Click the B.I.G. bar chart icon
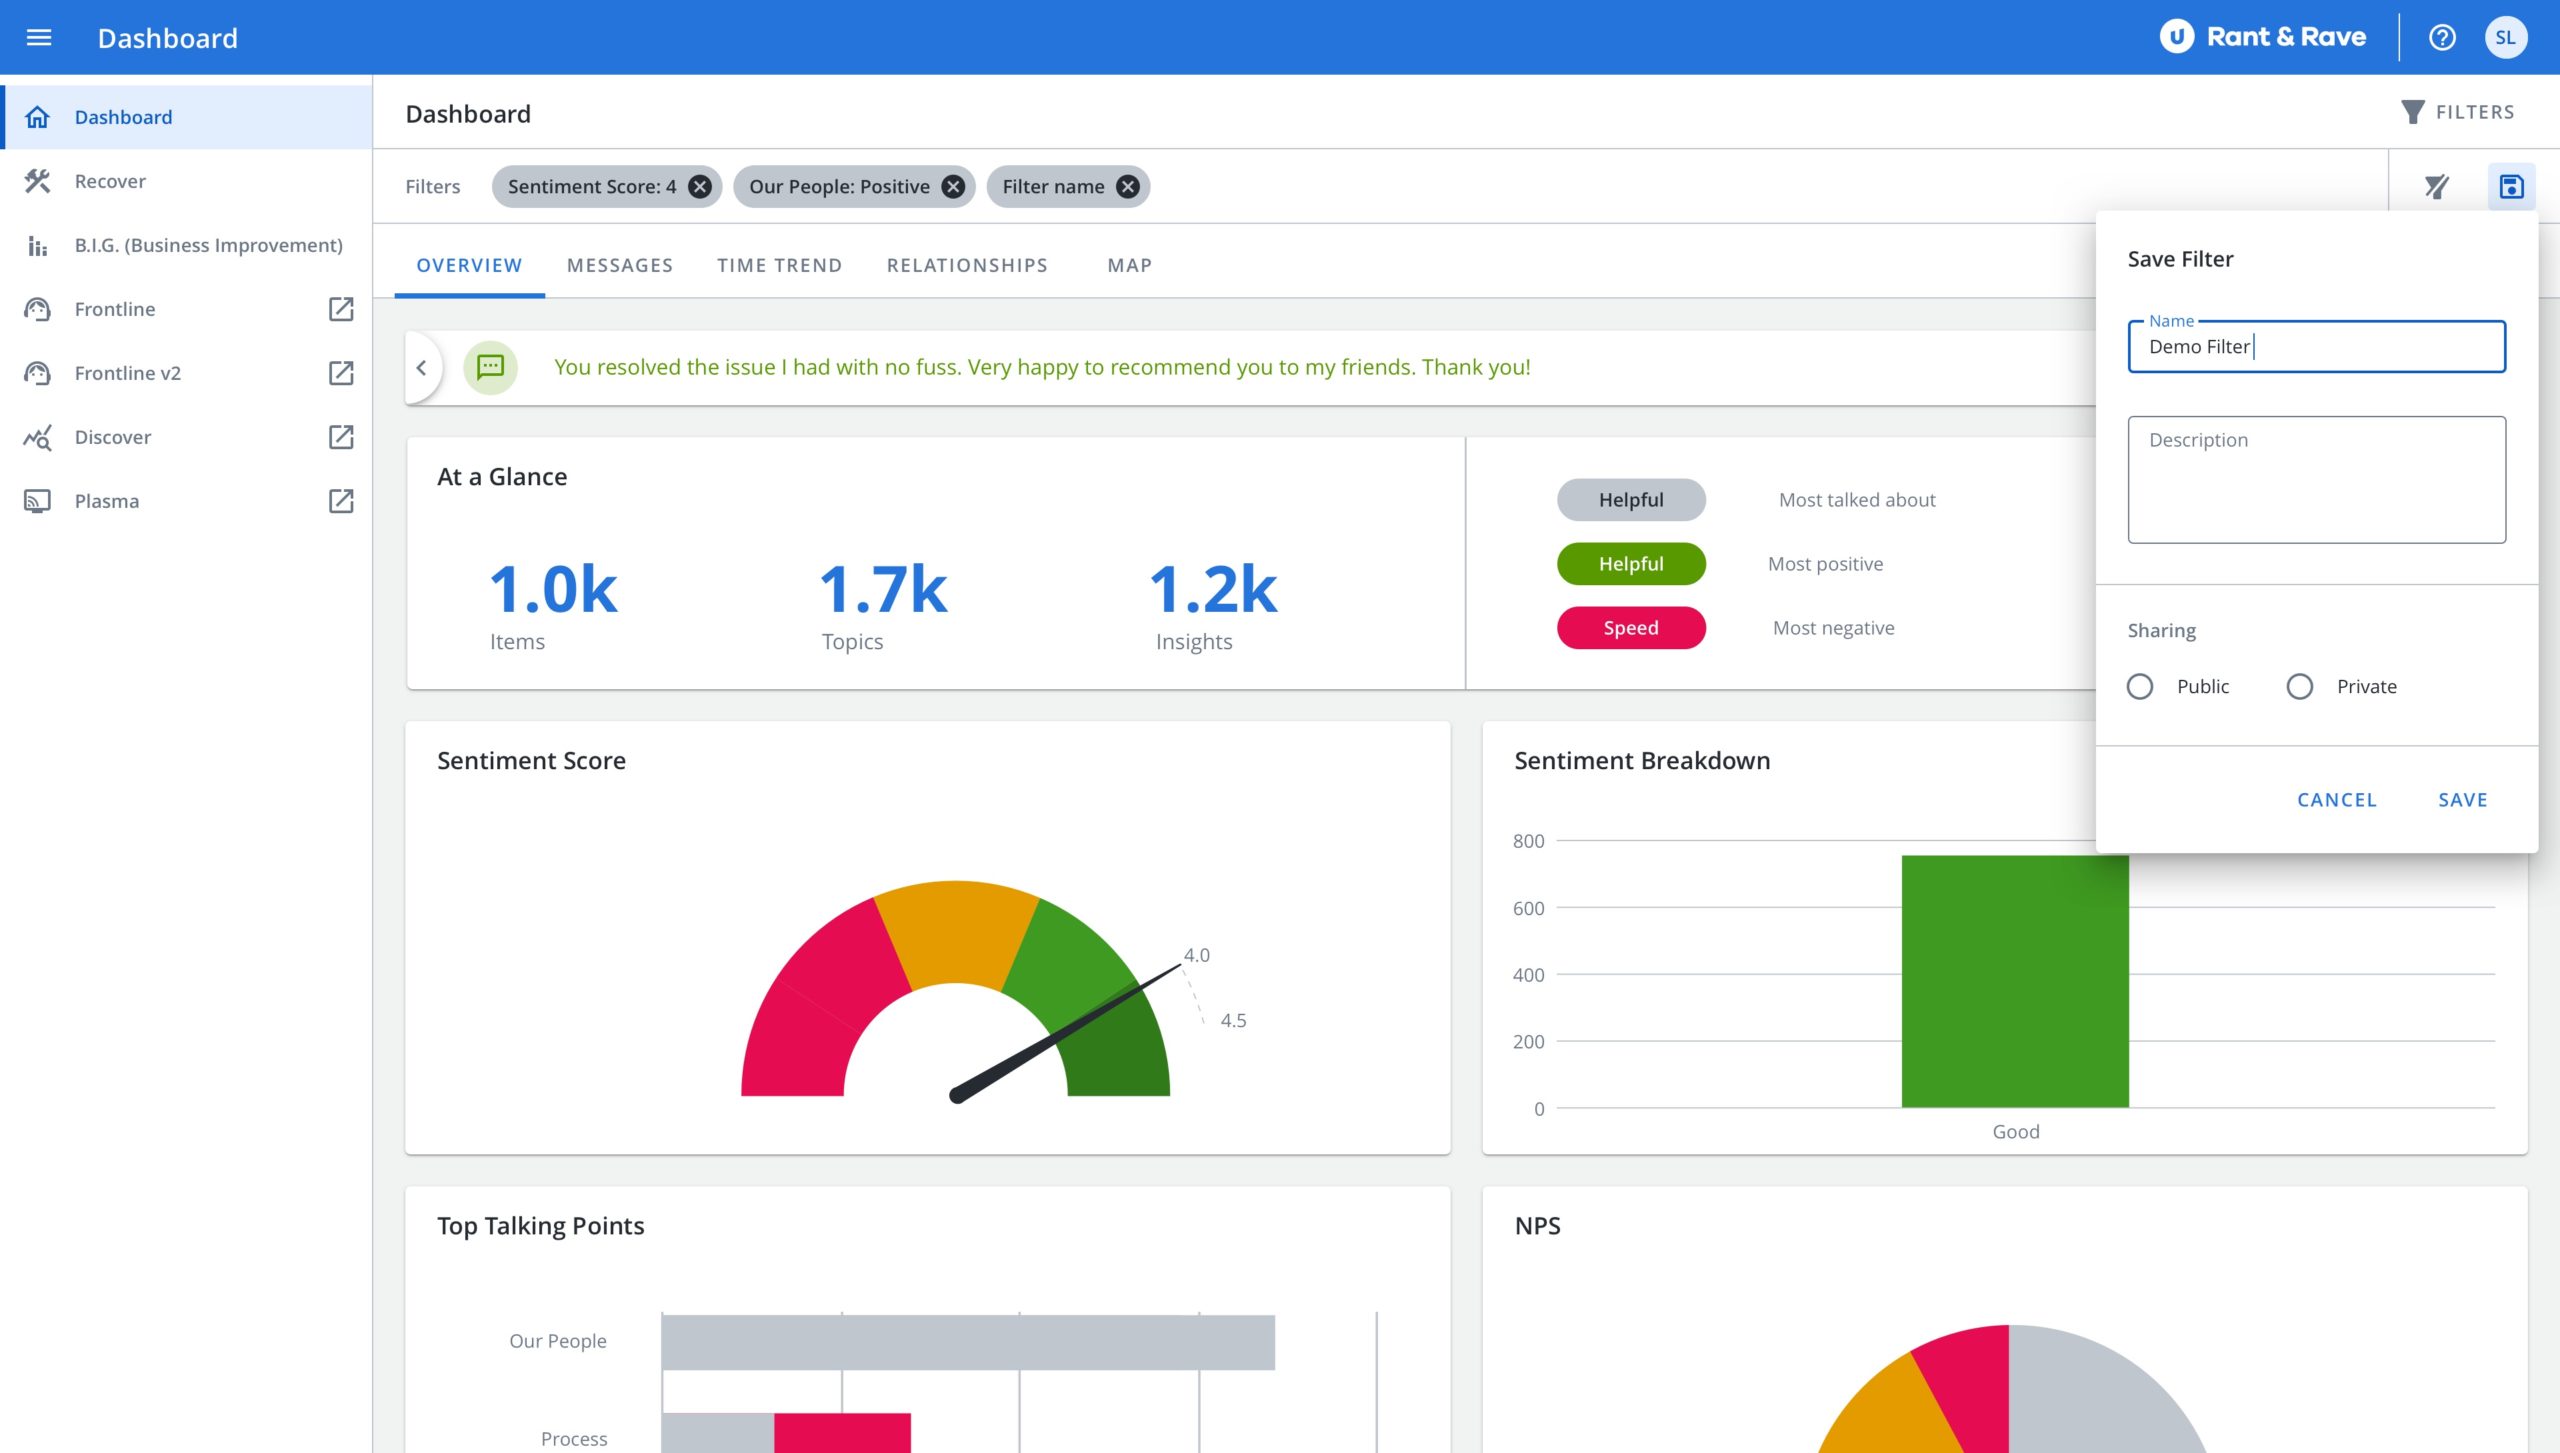The image size is (2560, 1453). (x=37, y=245)
